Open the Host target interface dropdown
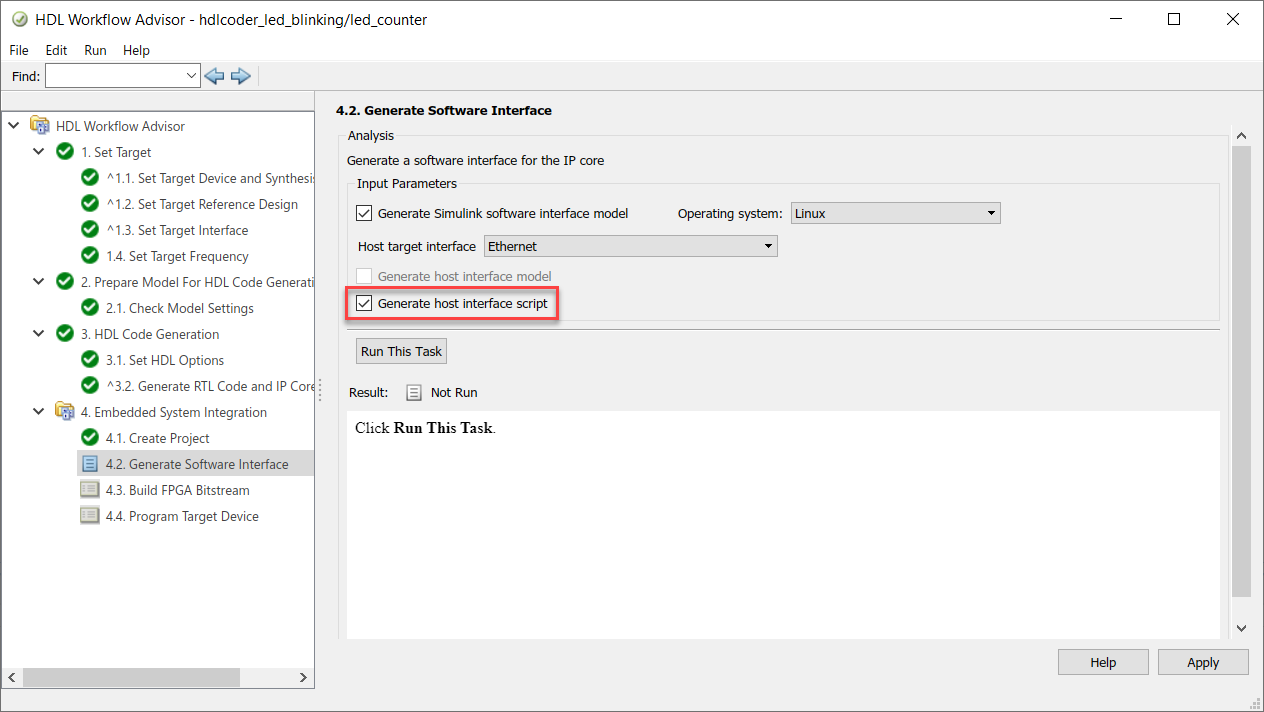The height and width of the screenshot is (712, 1264). (x=630, y=246)
